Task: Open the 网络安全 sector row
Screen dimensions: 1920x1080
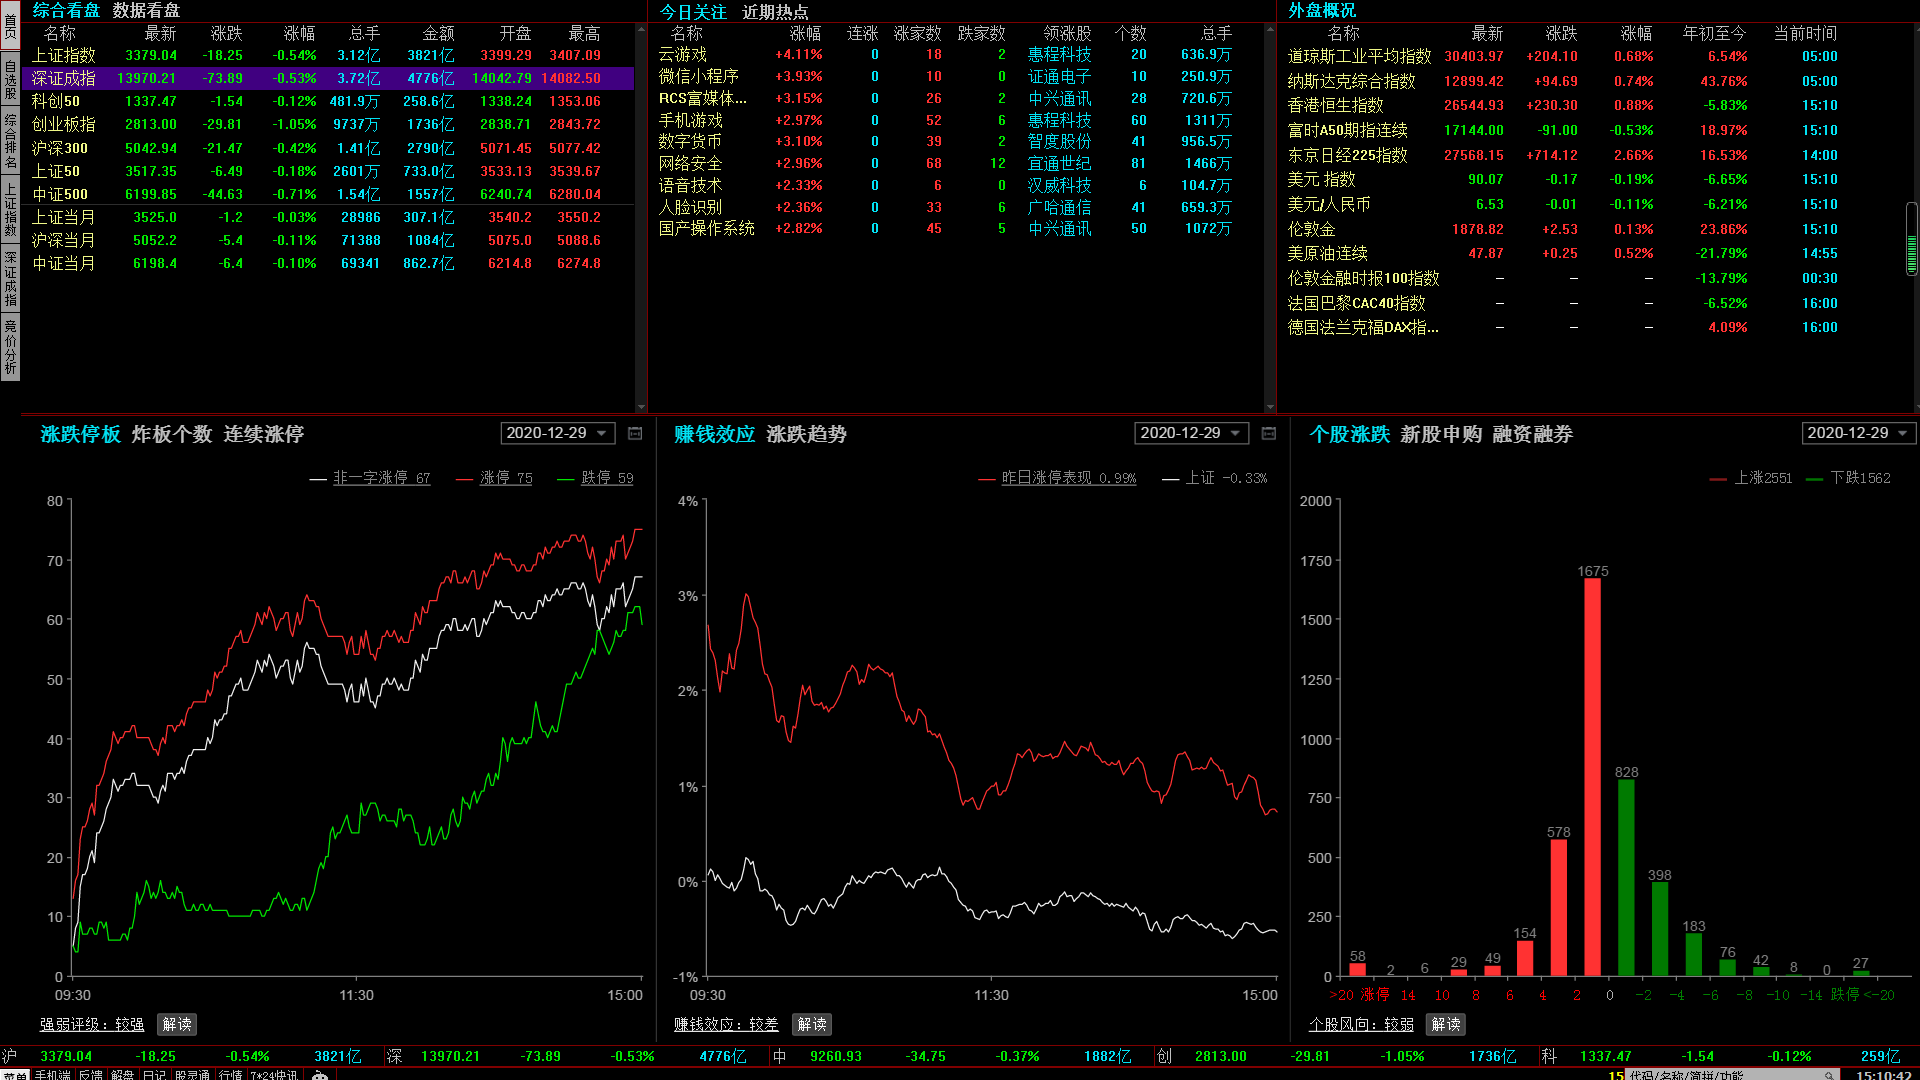Action: click(x=955, y=163)
